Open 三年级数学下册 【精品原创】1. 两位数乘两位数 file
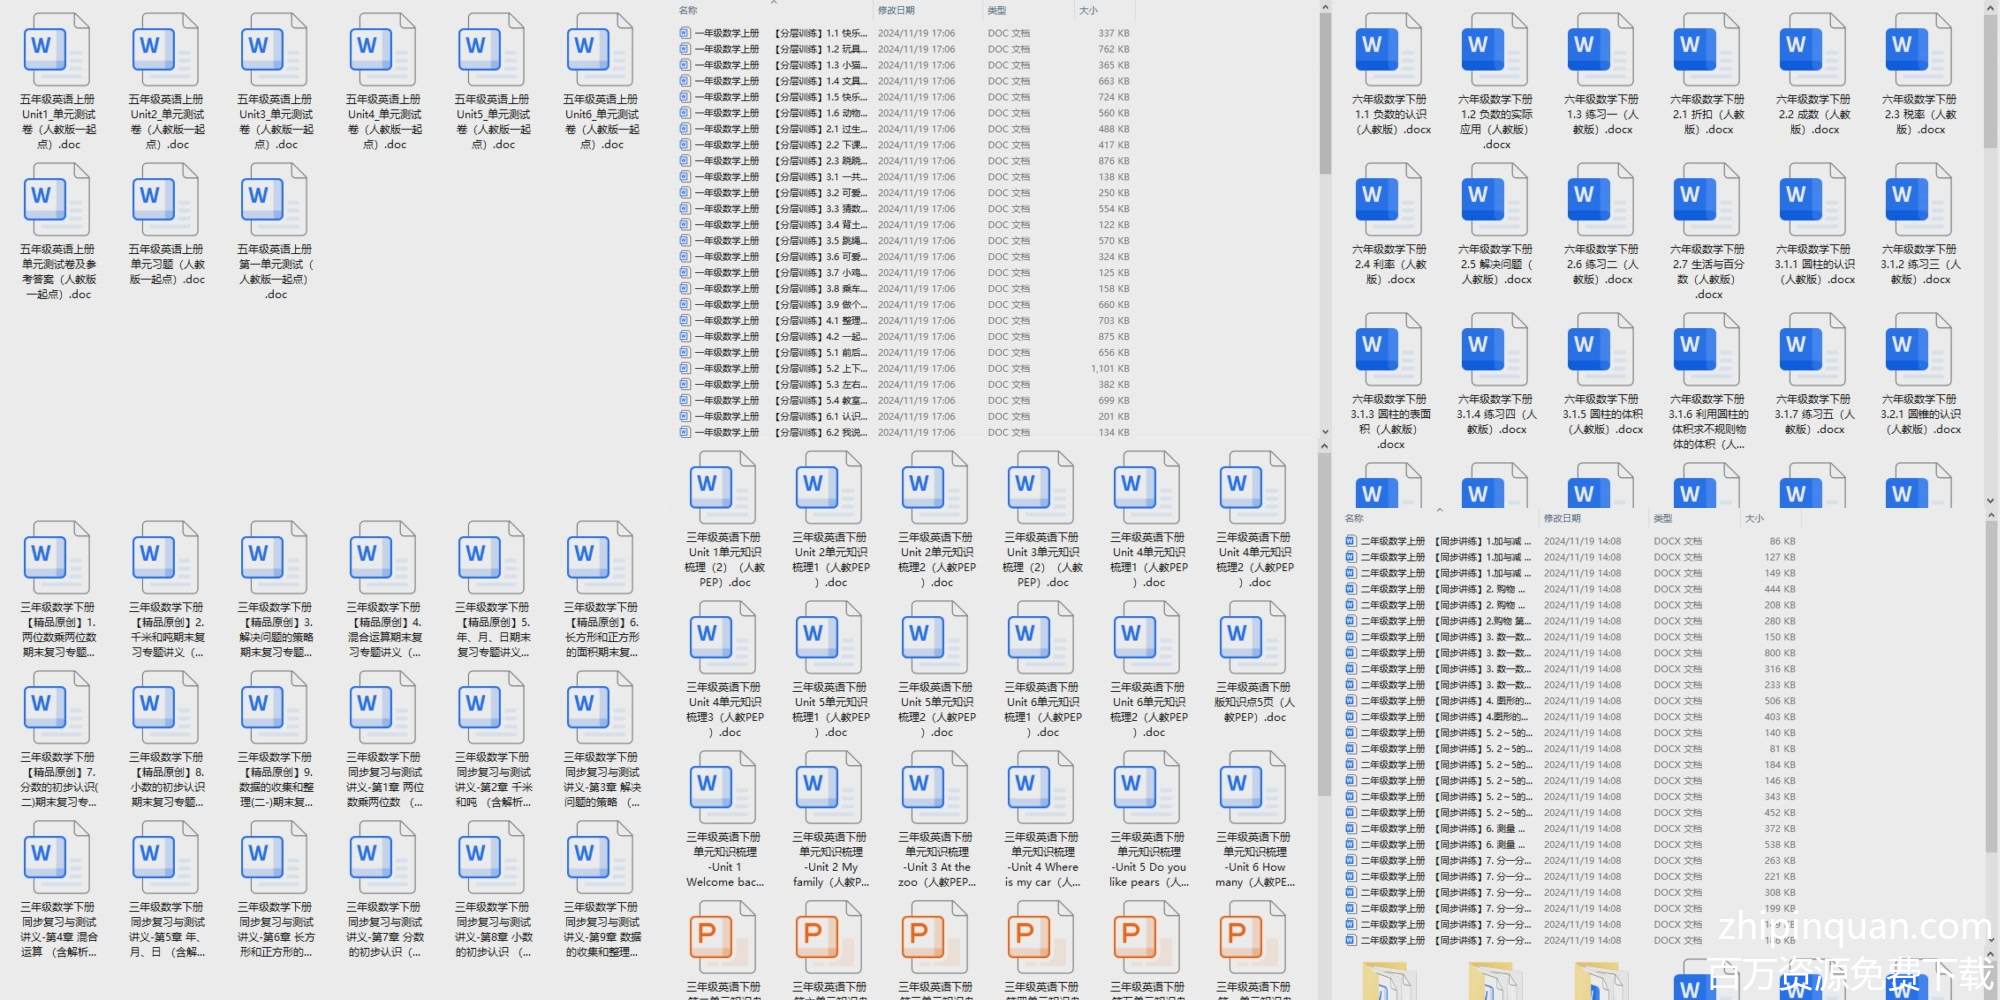The width and height of the screenshot is (2000, 1000). 58,560
